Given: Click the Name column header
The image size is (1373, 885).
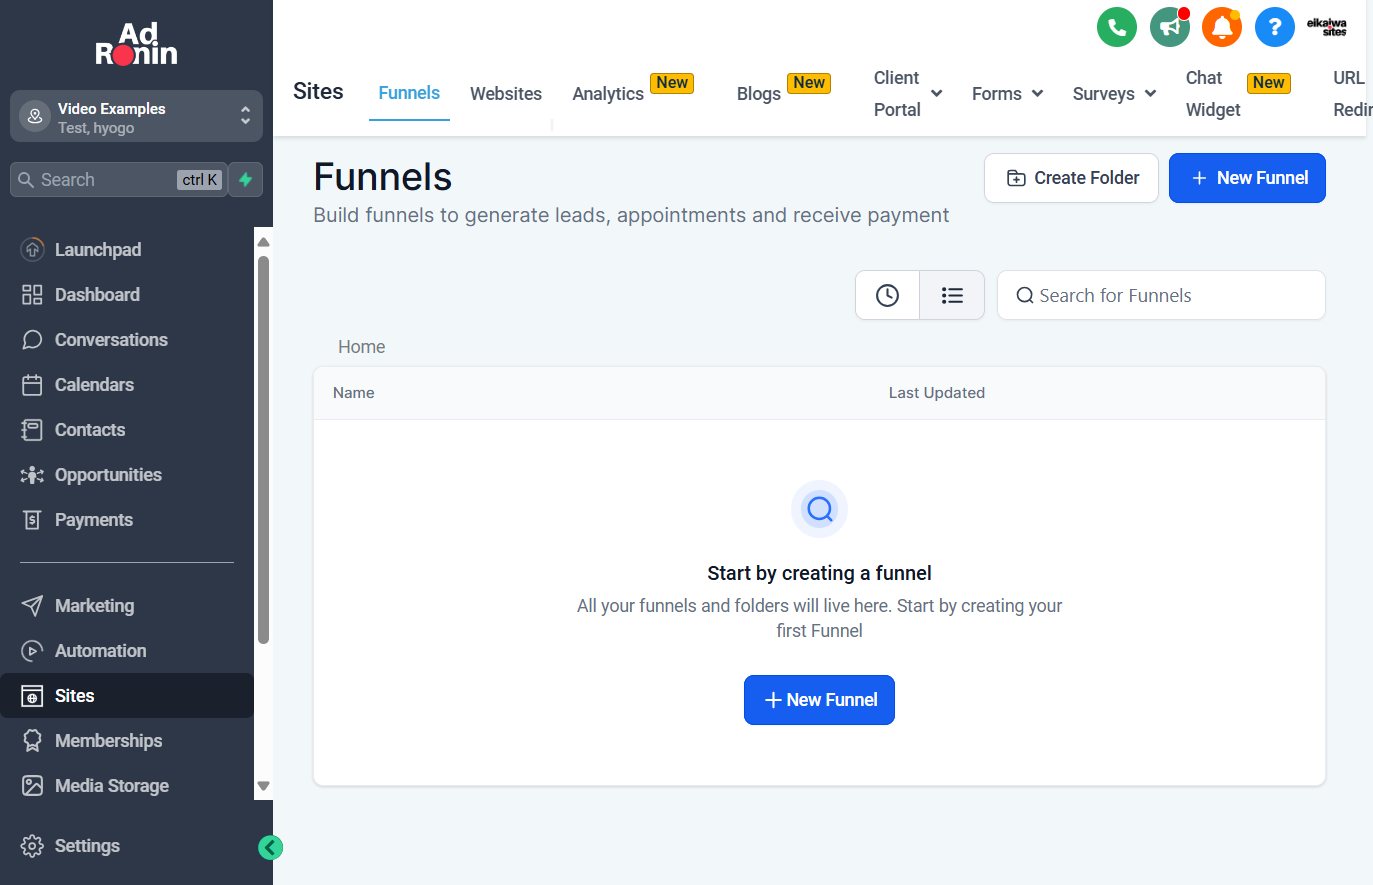Looking at the screenshot, I should [x=354, y=393].
